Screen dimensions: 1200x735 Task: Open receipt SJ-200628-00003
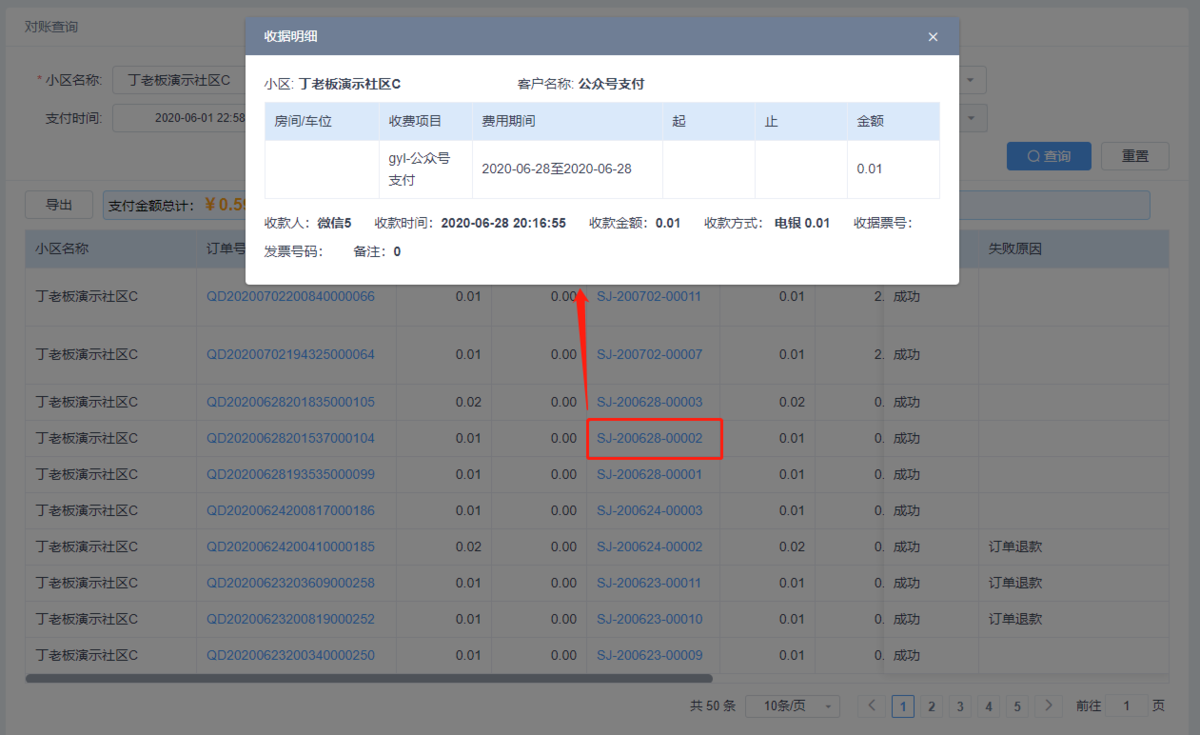(649, 402)
